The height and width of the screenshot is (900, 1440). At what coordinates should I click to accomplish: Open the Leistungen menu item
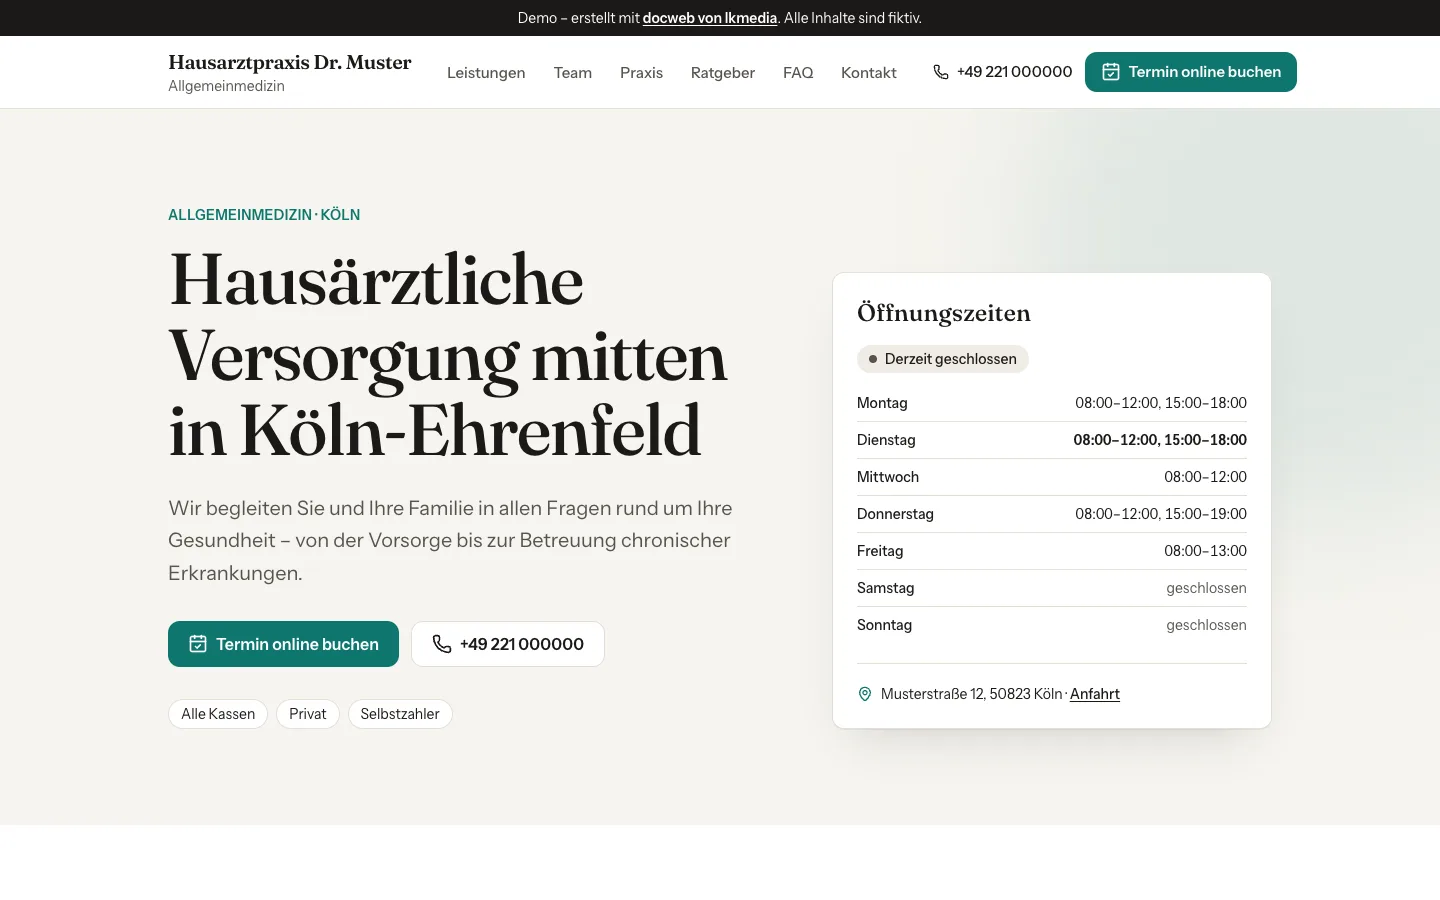click(x=486, y=73)
